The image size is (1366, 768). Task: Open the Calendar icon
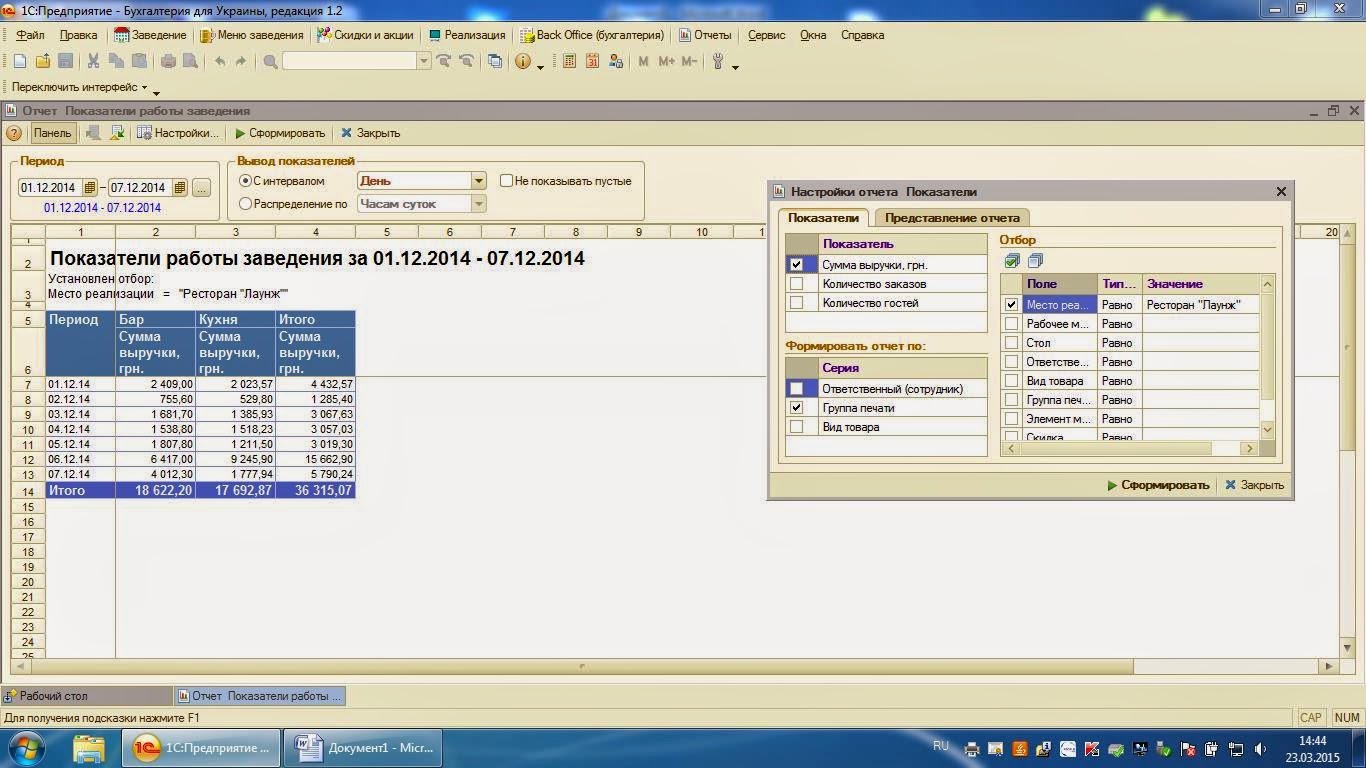click(592, 61)
